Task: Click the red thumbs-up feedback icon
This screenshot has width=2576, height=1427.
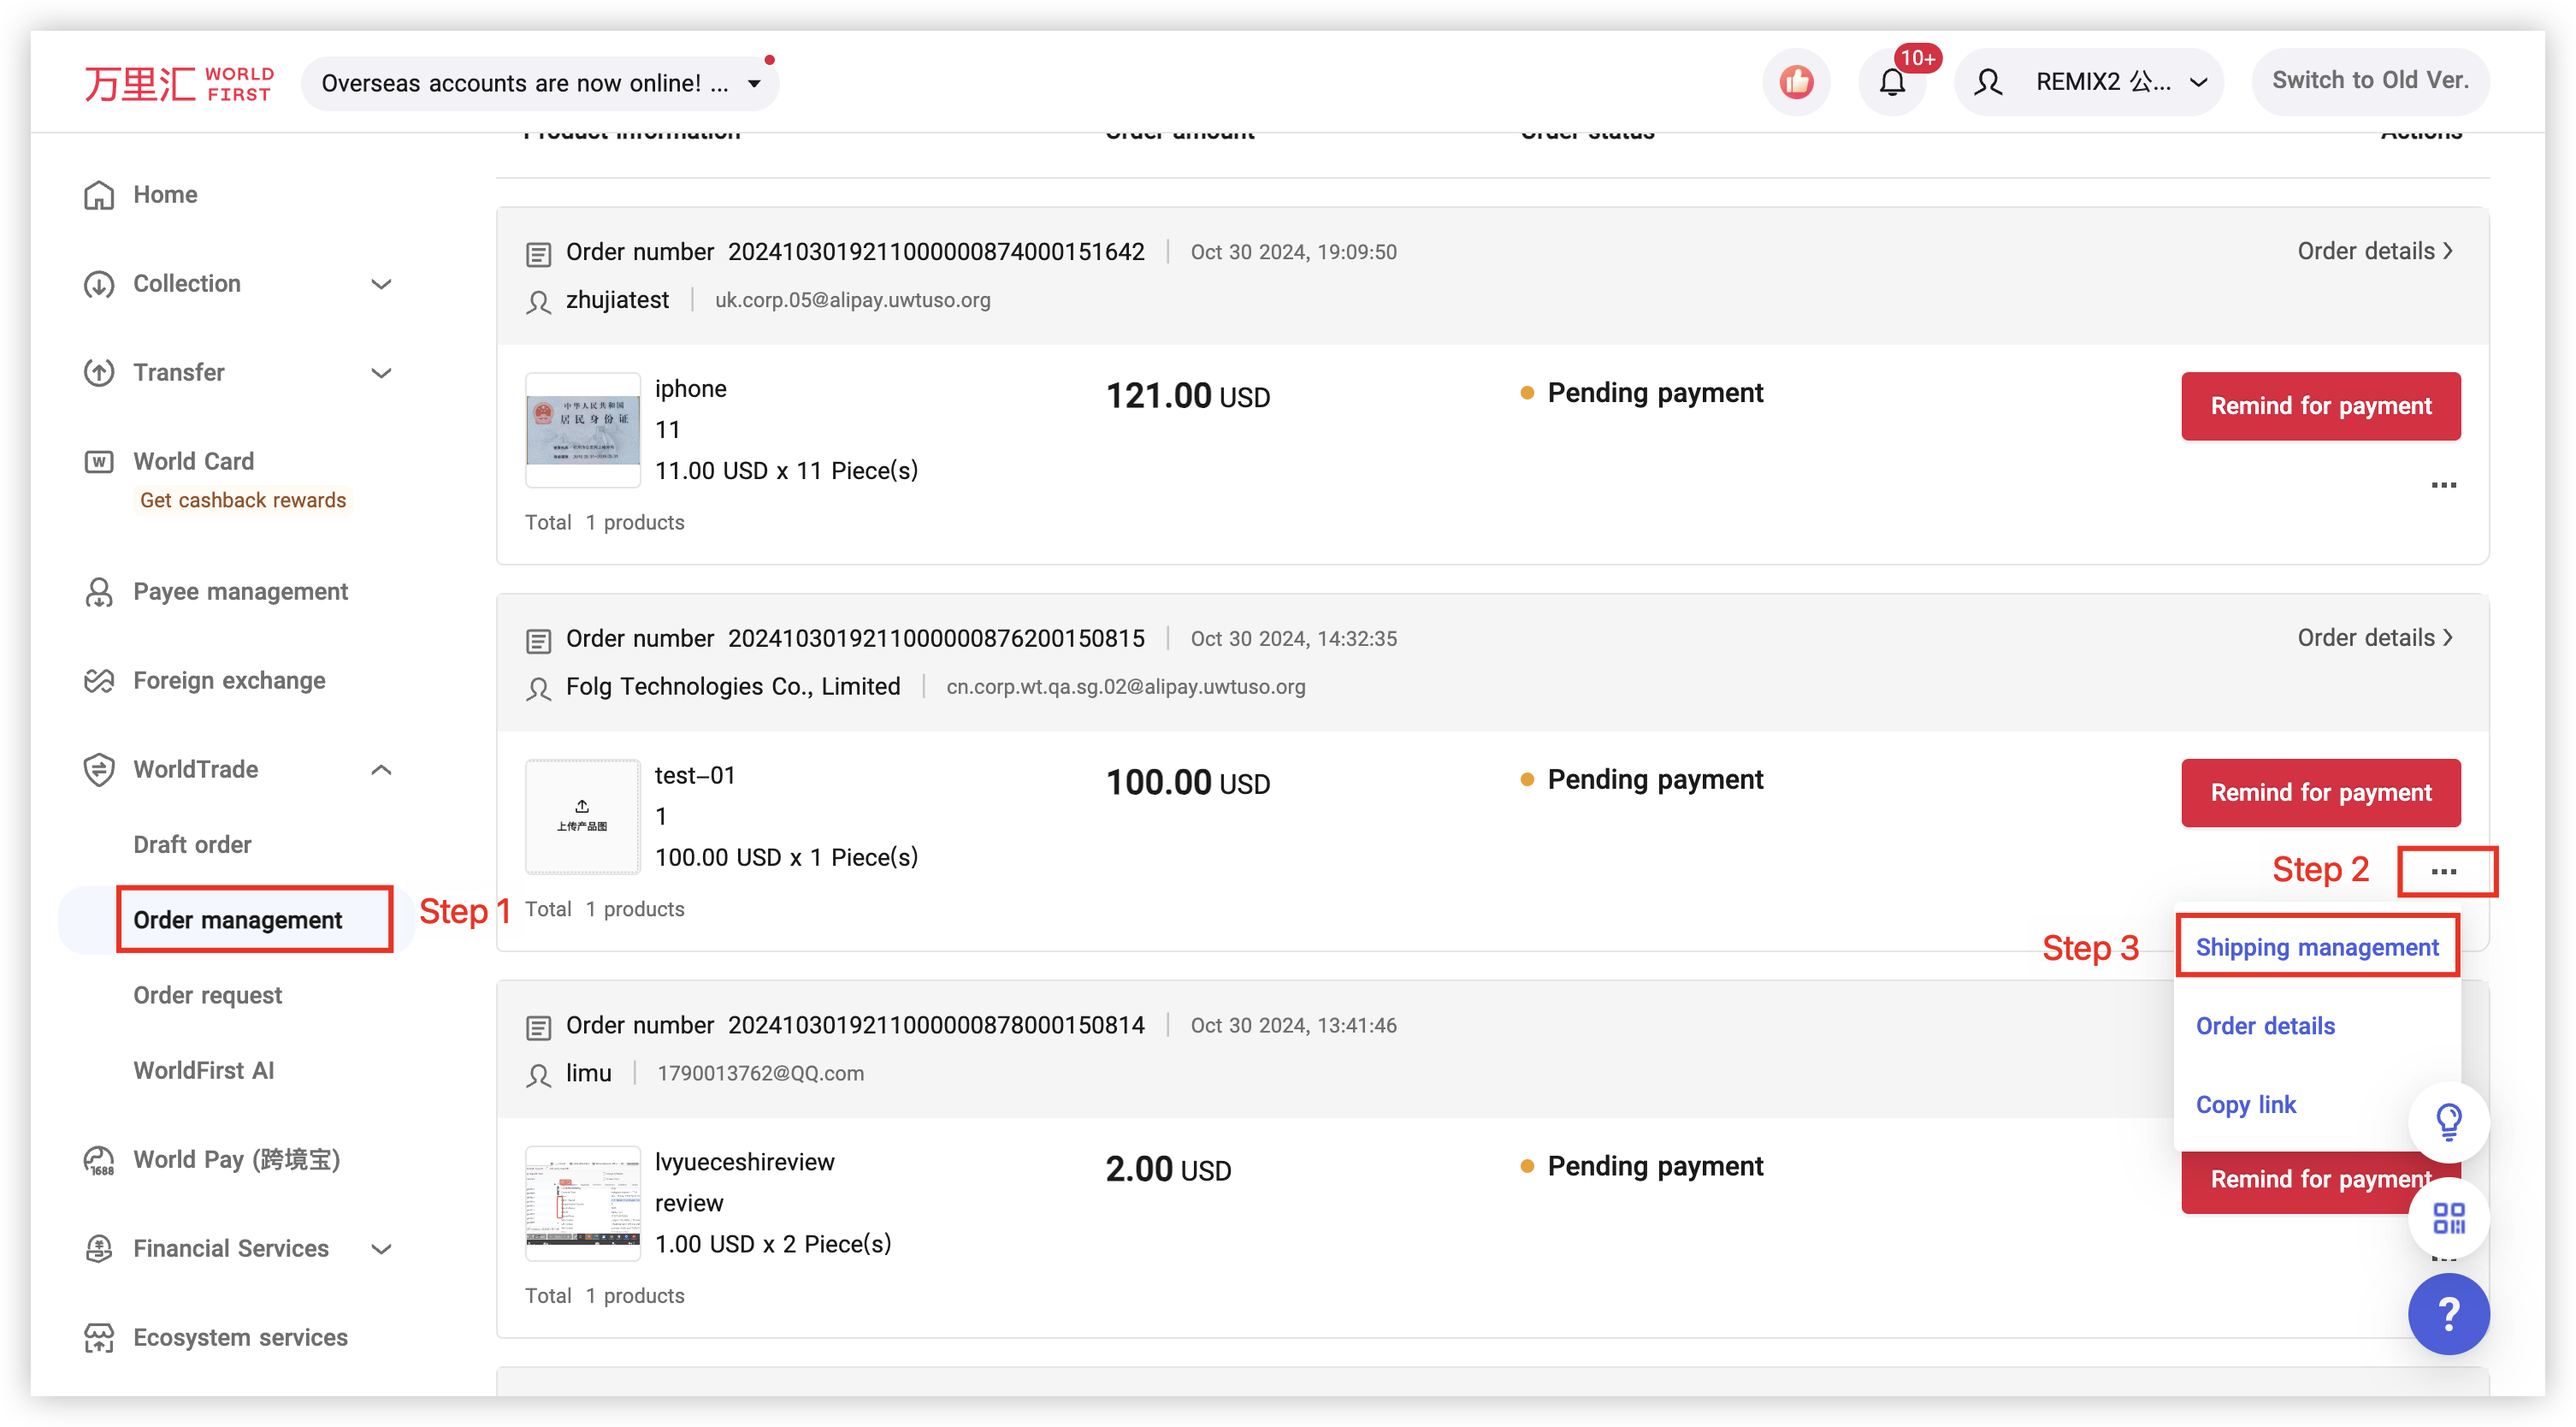Action: (x=1796, y=82)
